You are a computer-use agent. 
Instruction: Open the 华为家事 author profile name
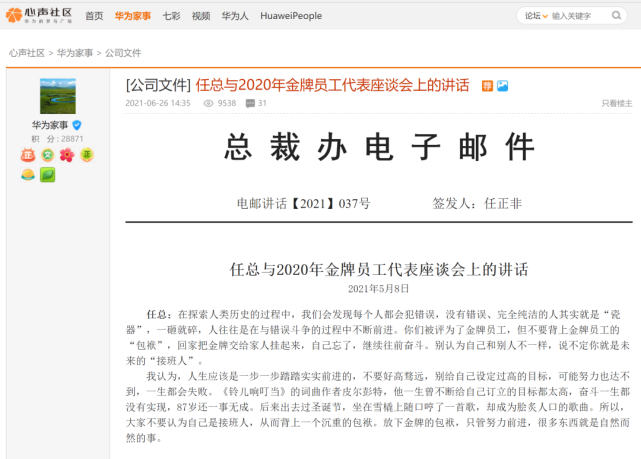click(x=50, y=125)
